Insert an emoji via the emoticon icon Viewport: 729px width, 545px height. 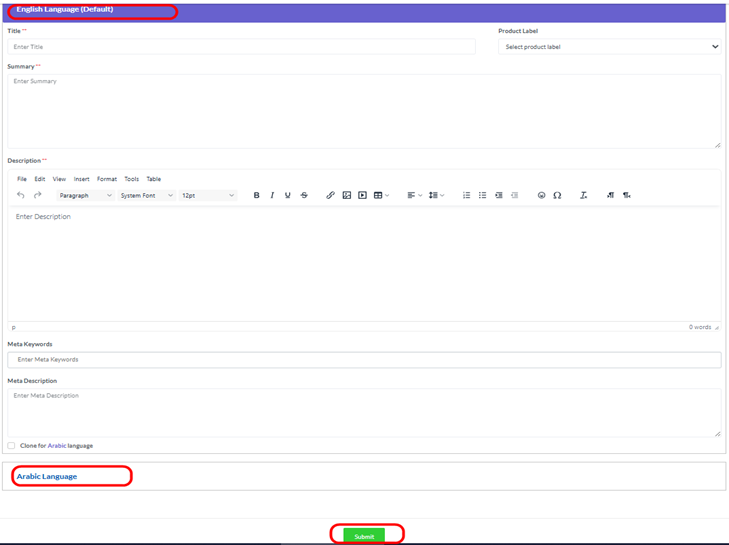pyautogui.click(x=541, y=196)
